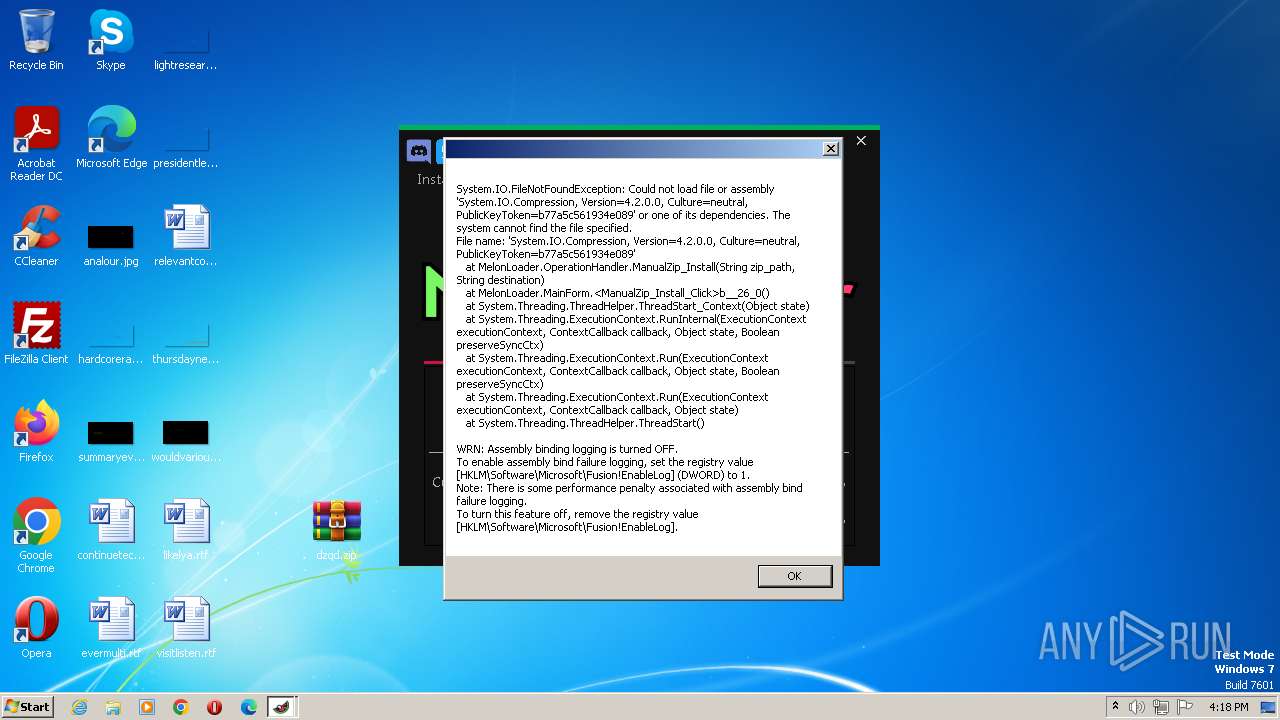Show hidden system tray icons
Screen dimensions: 1280x720
[x=1115, y=706]
